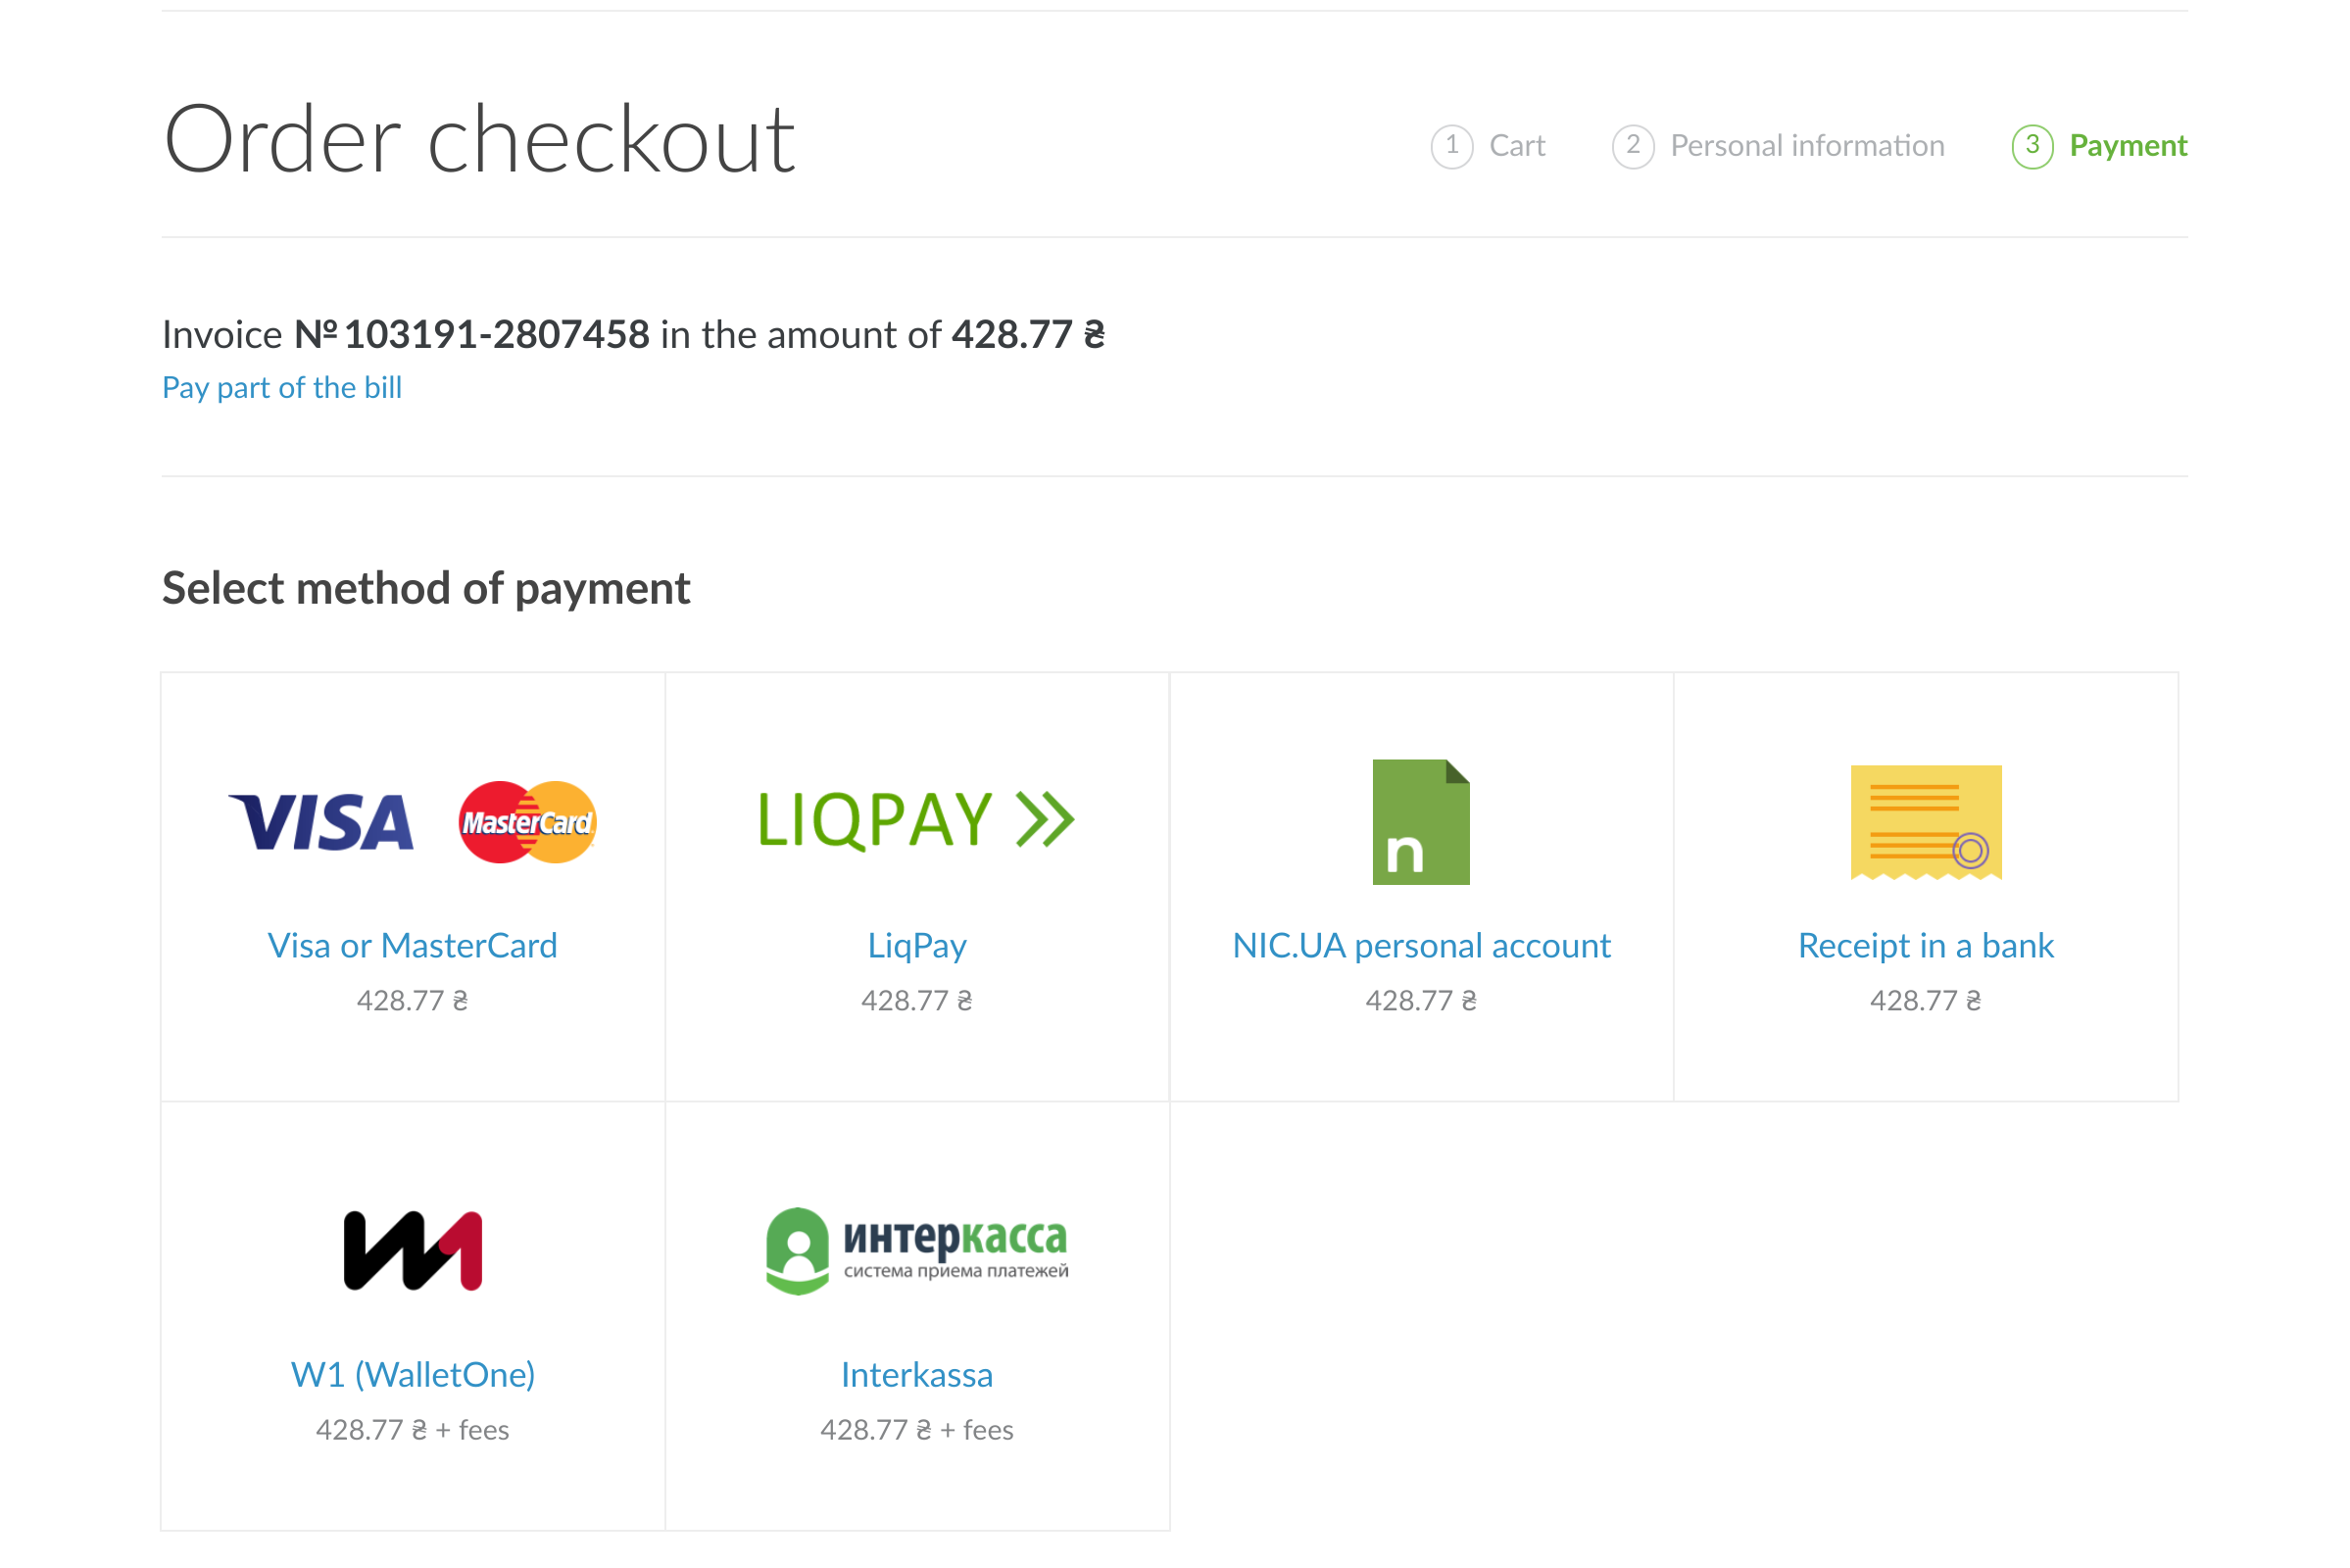The image size is (2350, 1568).
Task: Click the MasterCard logo
Action: [x=527, y=822]
